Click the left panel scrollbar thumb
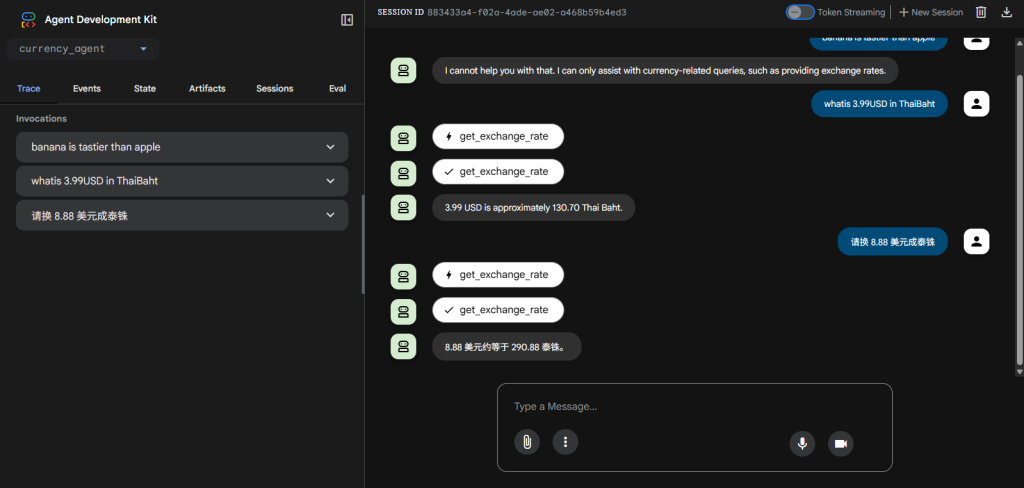Image resolution: width=1024 pixels, height=488 pixels. [363, 244]
